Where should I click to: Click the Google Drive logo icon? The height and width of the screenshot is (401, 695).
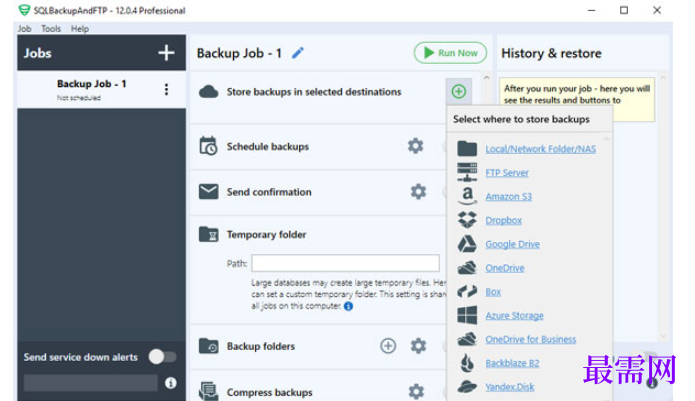(467, 244)
